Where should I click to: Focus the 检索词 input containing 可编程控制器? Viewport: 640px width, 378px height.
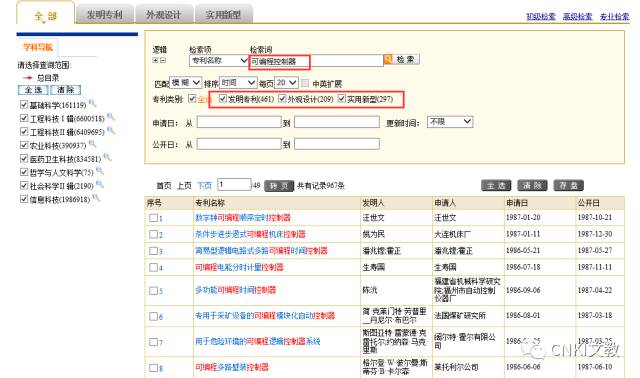coord(316,61)
